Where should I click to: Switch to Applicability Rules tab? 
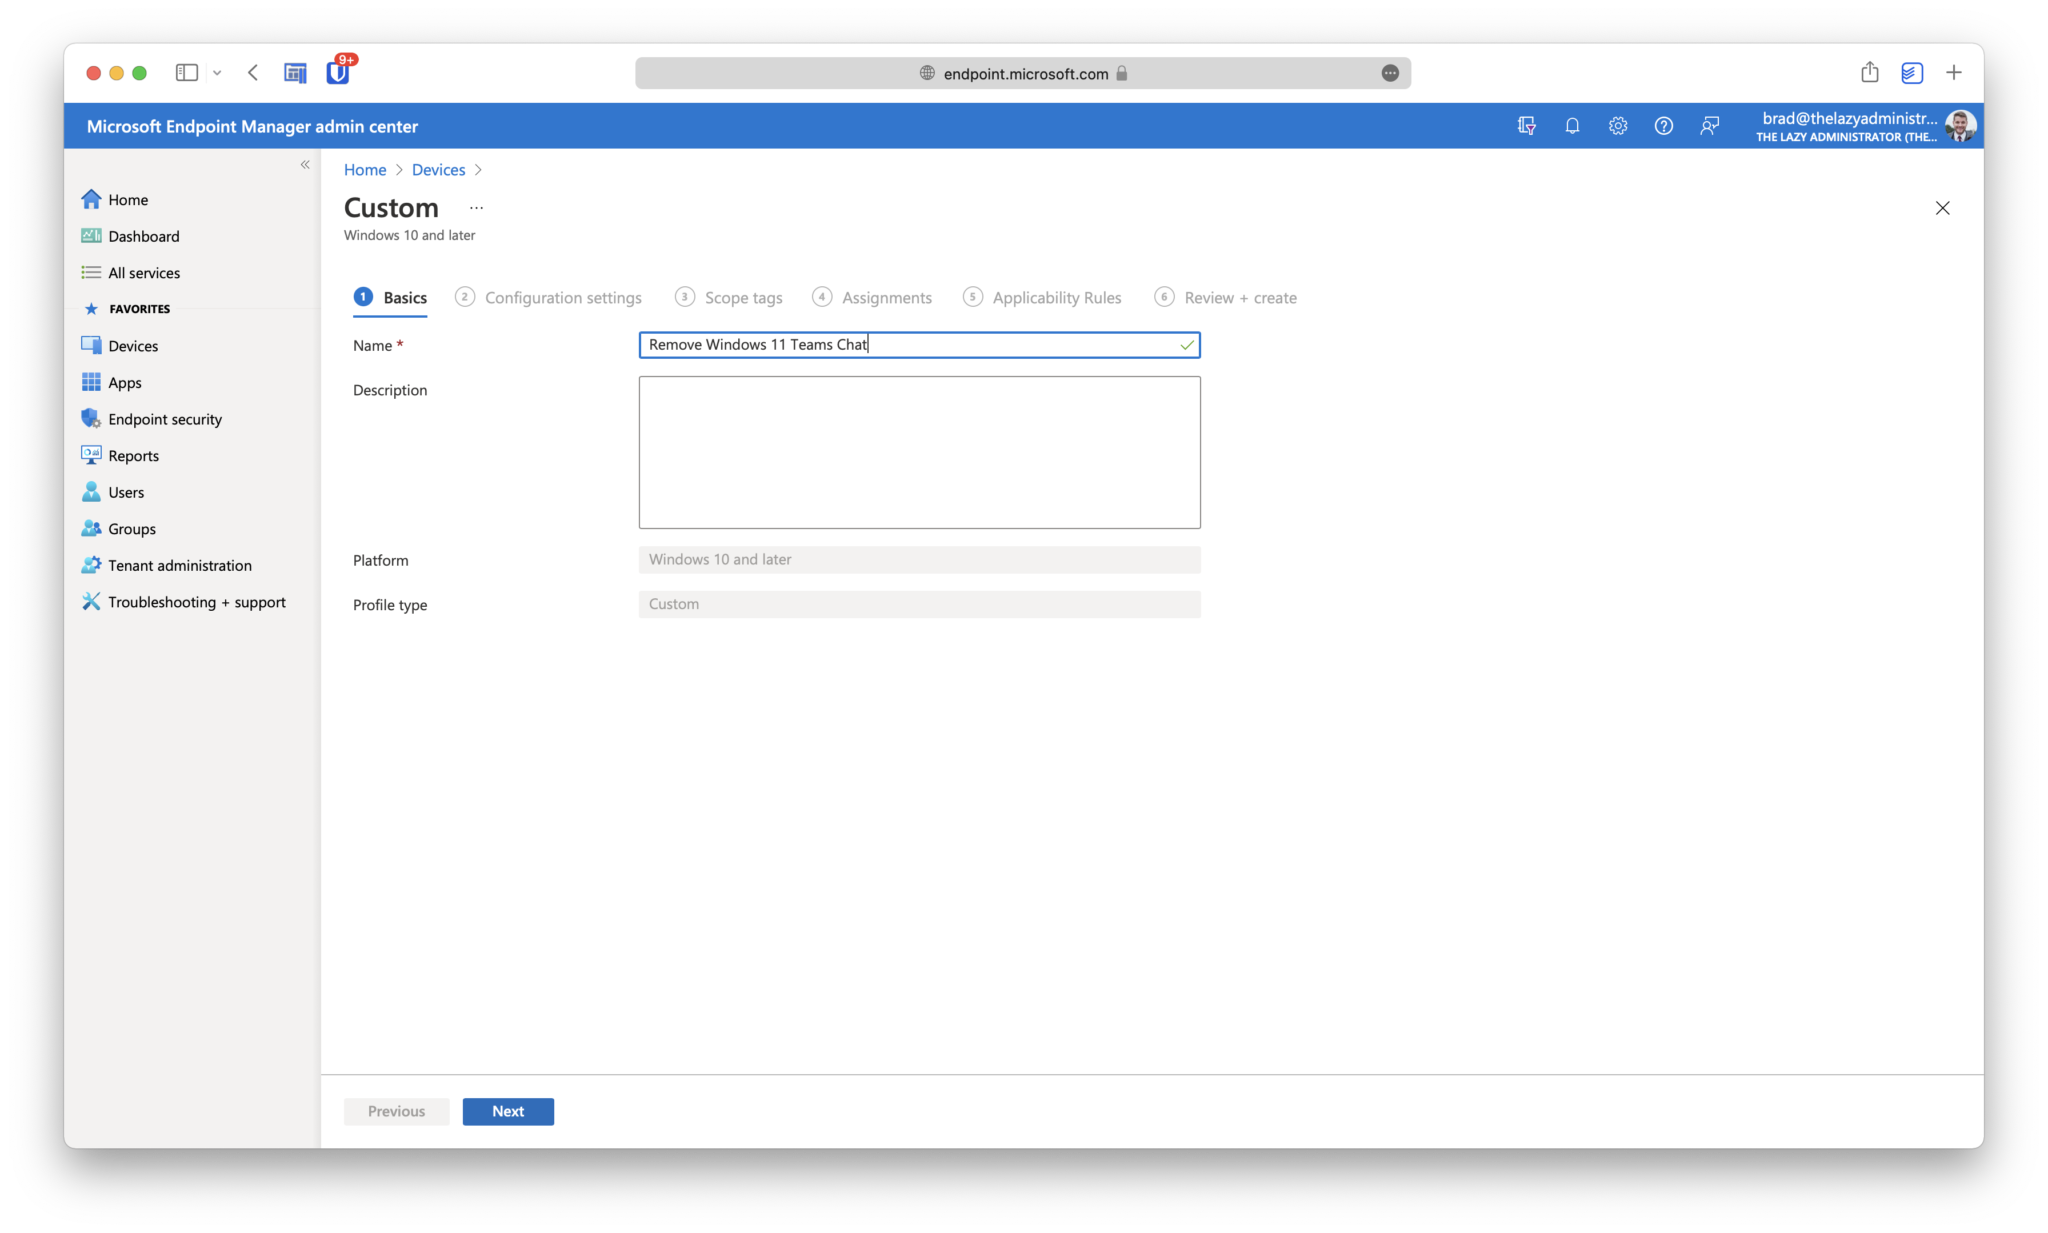click(x=1042, y=297)
